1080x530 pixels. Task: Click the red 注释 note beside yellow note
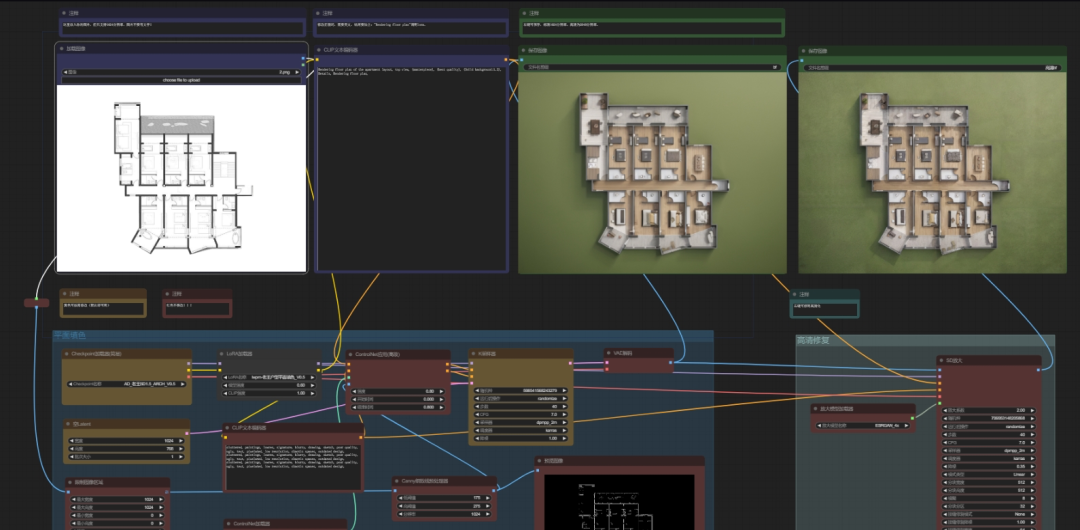[x=197, y=303]
